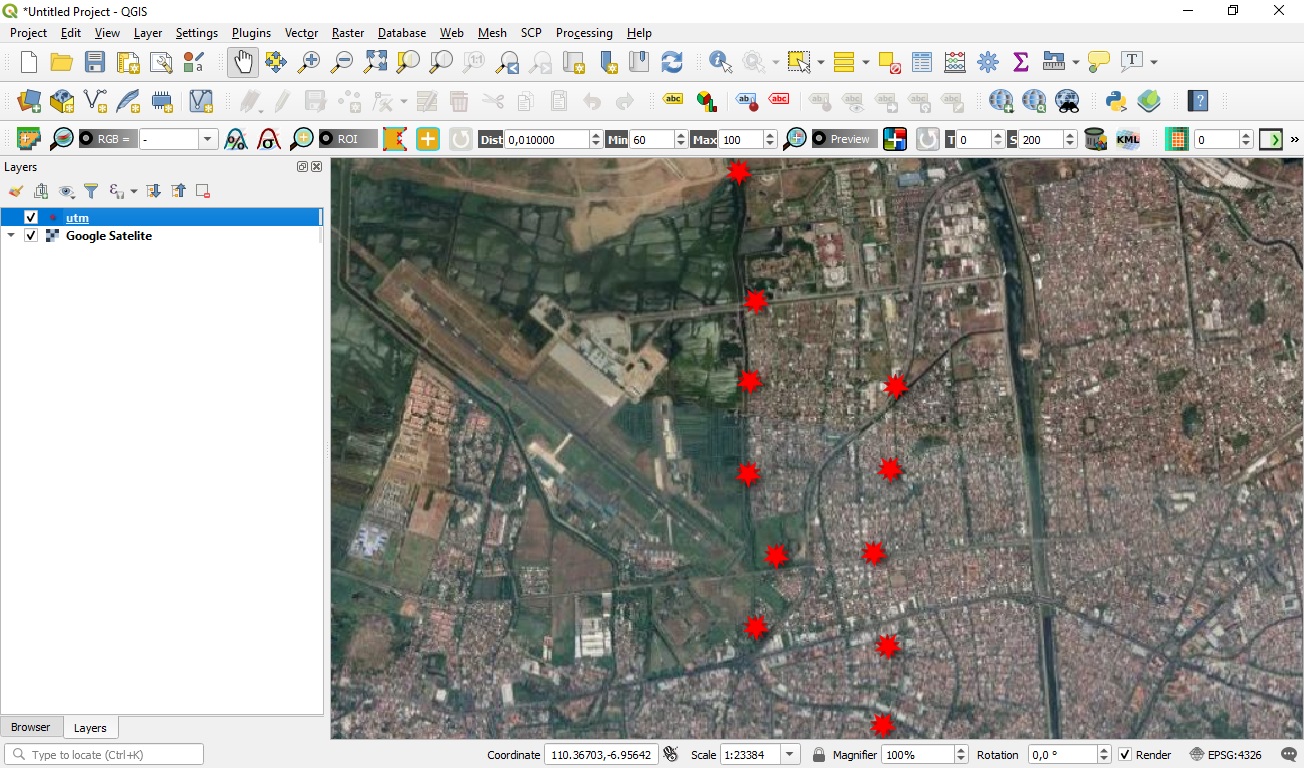
Task: Create a new project with blank page icon
Action: click(x=29, y=62)
